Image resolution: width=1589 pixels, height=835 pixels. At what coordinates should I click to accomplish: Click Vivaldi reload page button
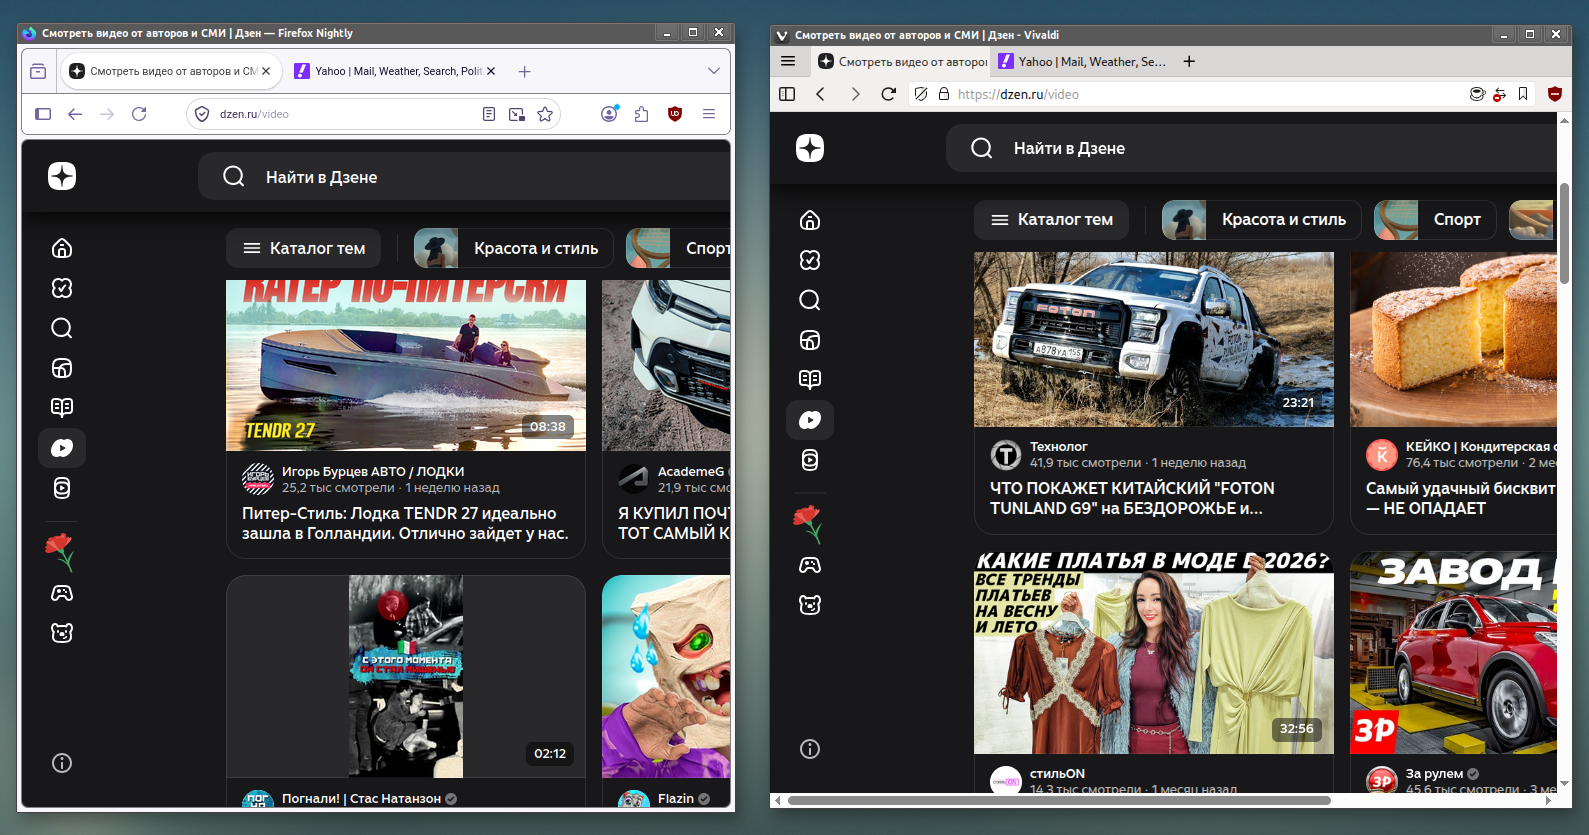tap(888, 94)
